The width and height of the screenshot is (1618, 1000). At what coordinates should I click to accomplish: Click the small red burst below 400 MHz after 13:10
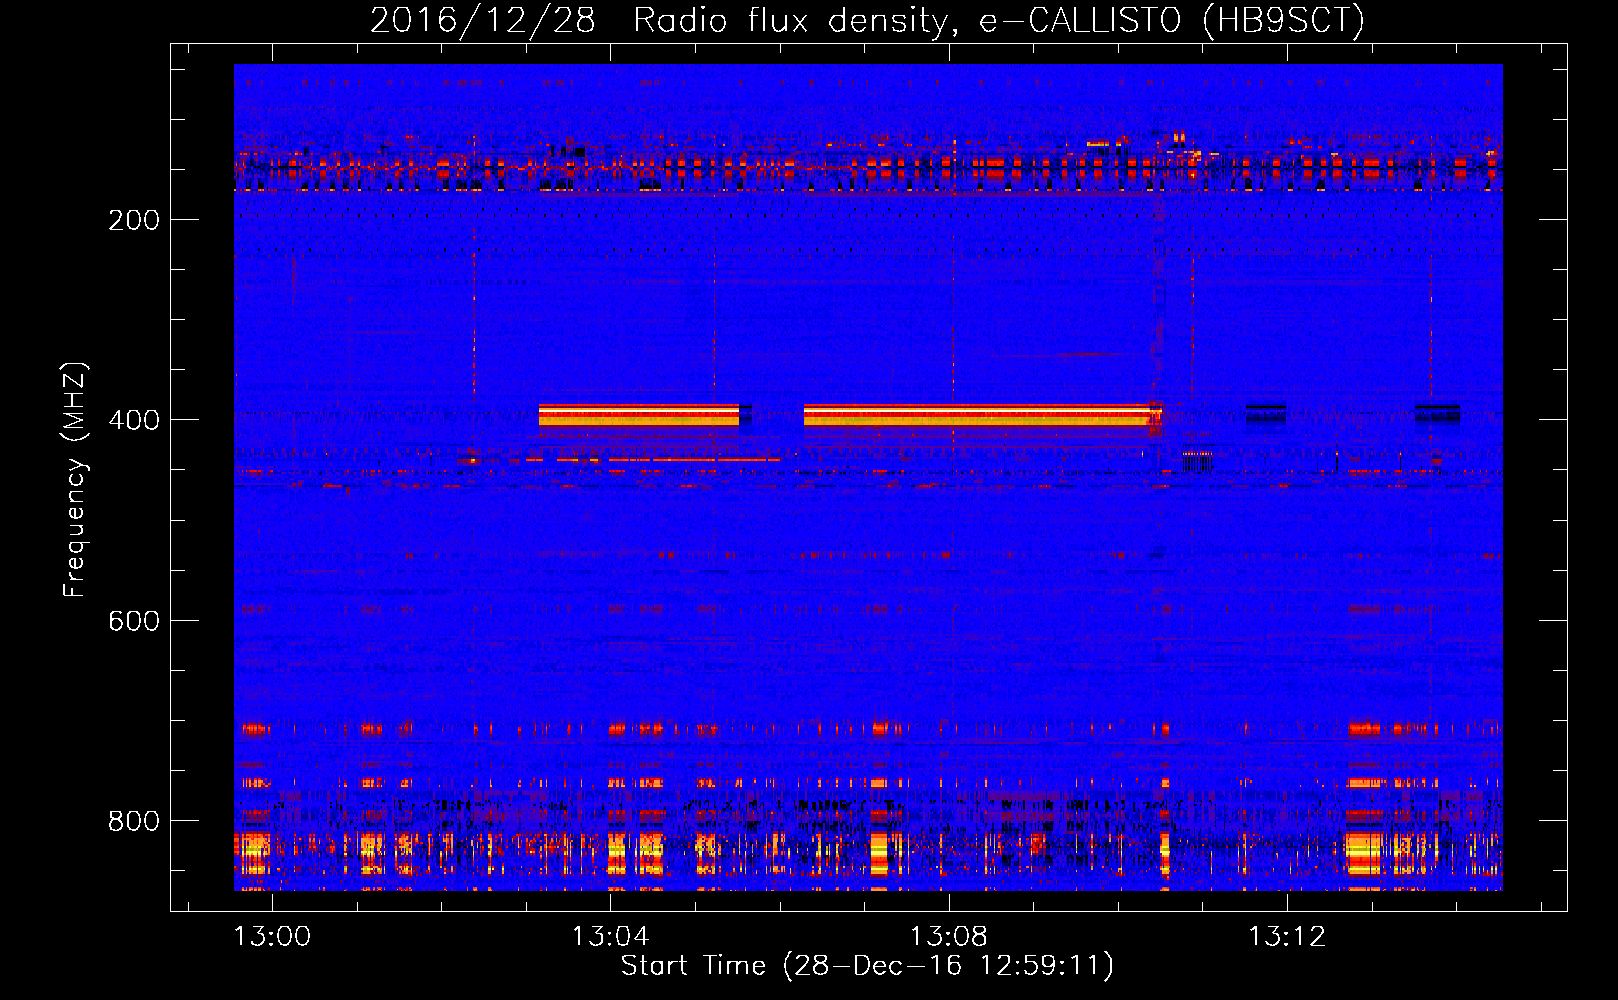click(x=1197, y=461)
